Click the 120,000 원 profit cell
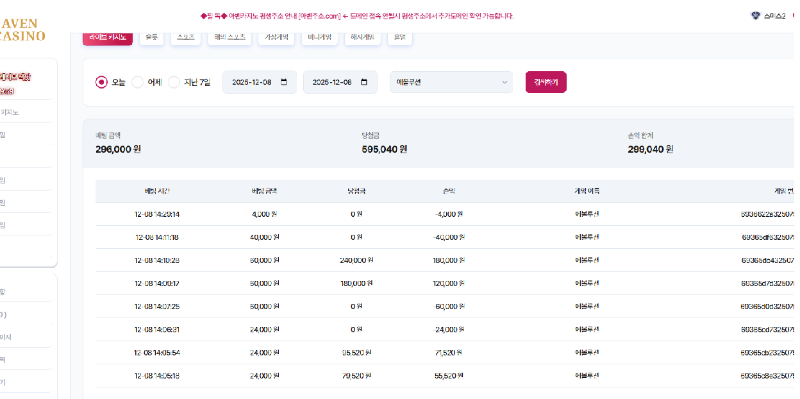The image size is (800, 399). click(x=449, y=283)
